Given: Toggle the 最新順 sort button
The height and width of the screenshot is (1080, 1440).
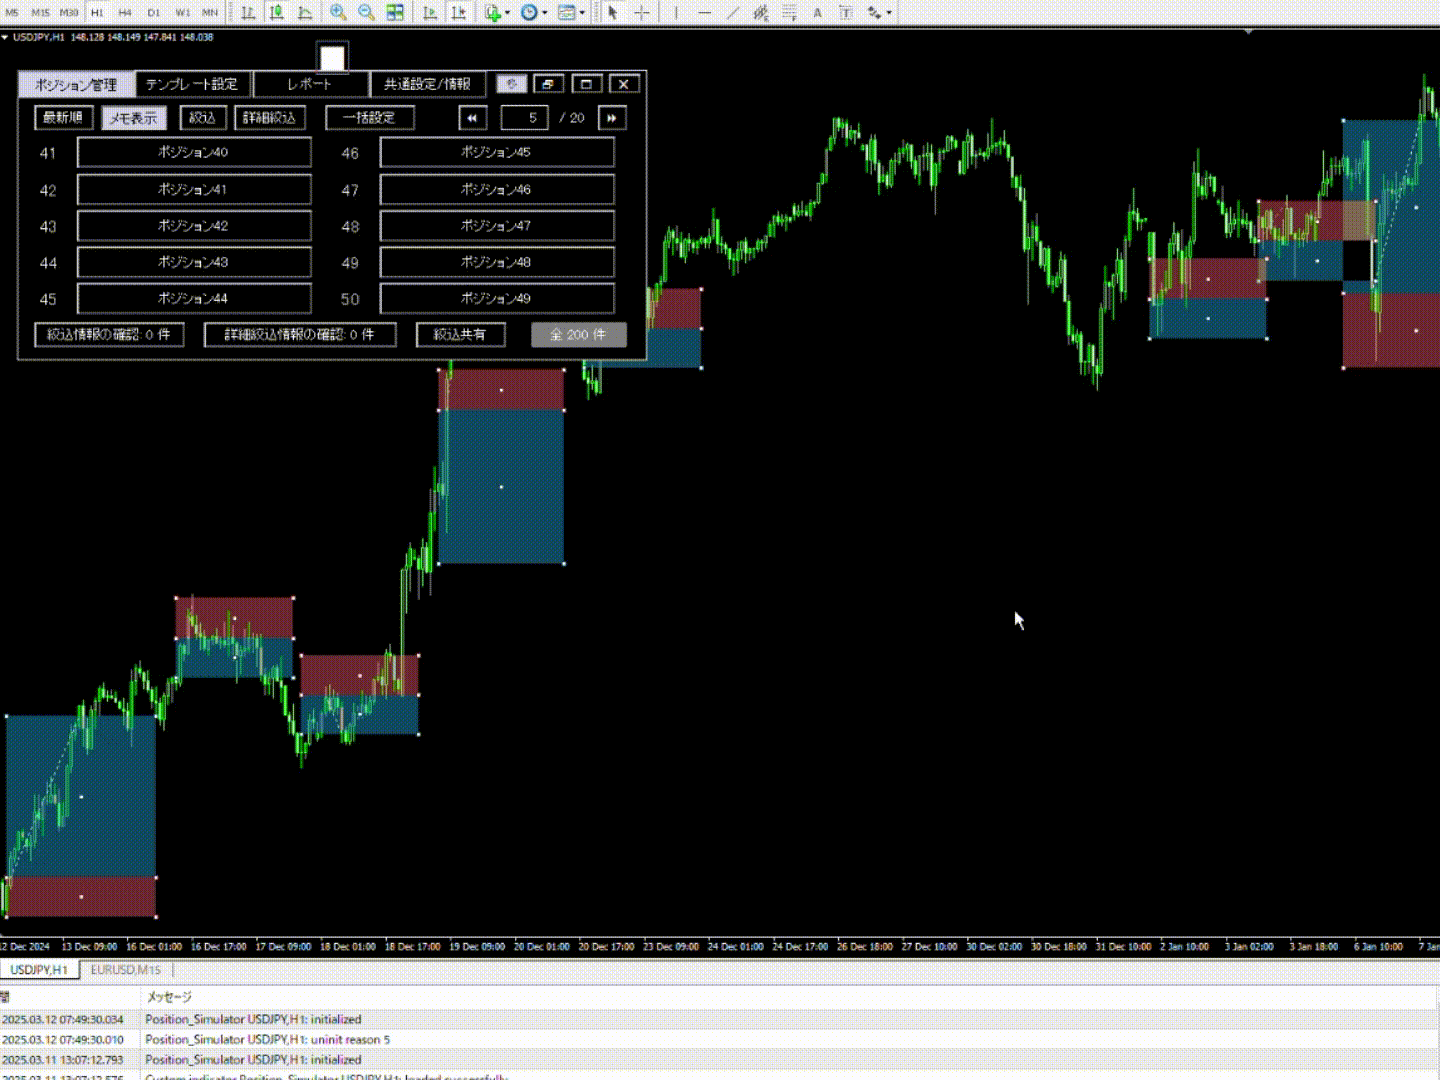Looking at the screenshot, I should [63, 118].
